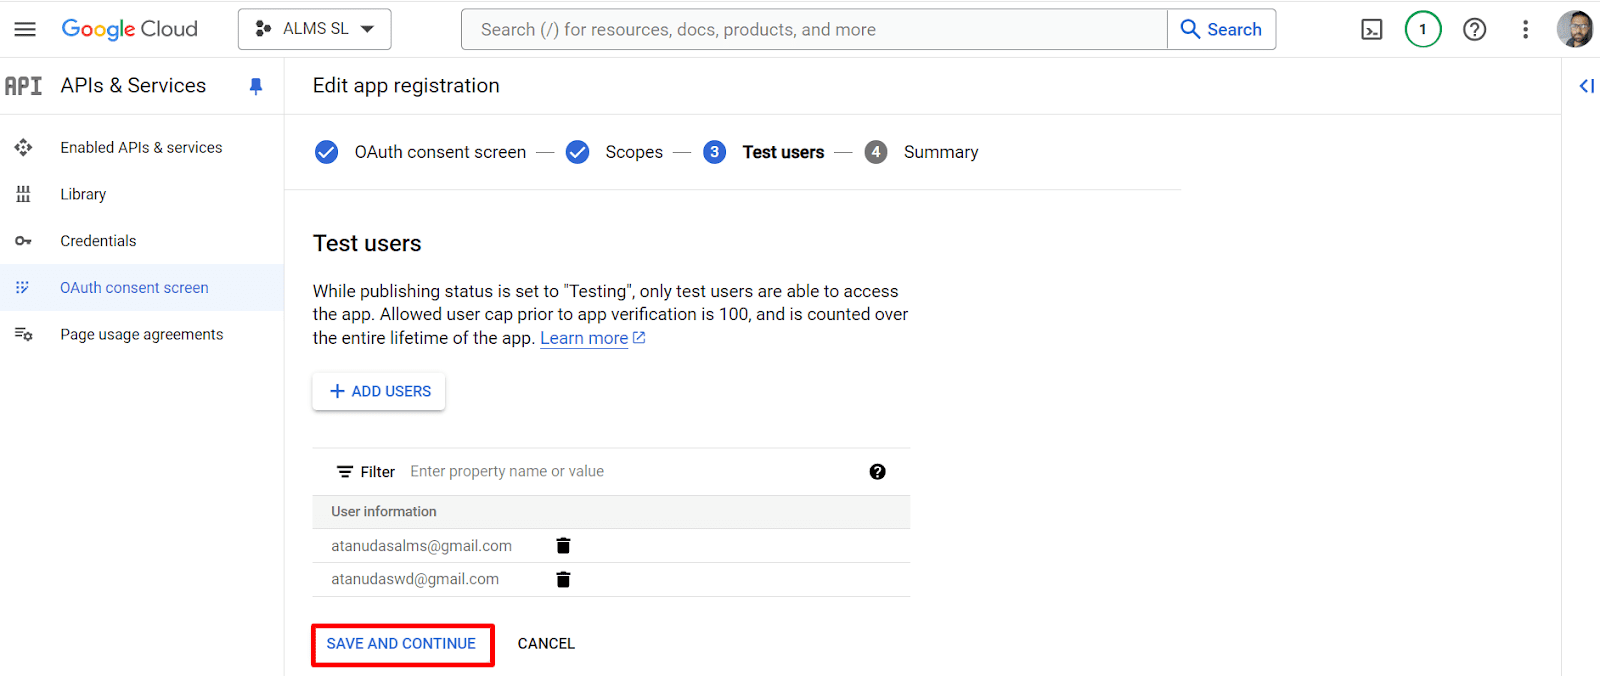Click the Add Users button
Screen dimensions: 1600x676
click(x=379, y=392)
